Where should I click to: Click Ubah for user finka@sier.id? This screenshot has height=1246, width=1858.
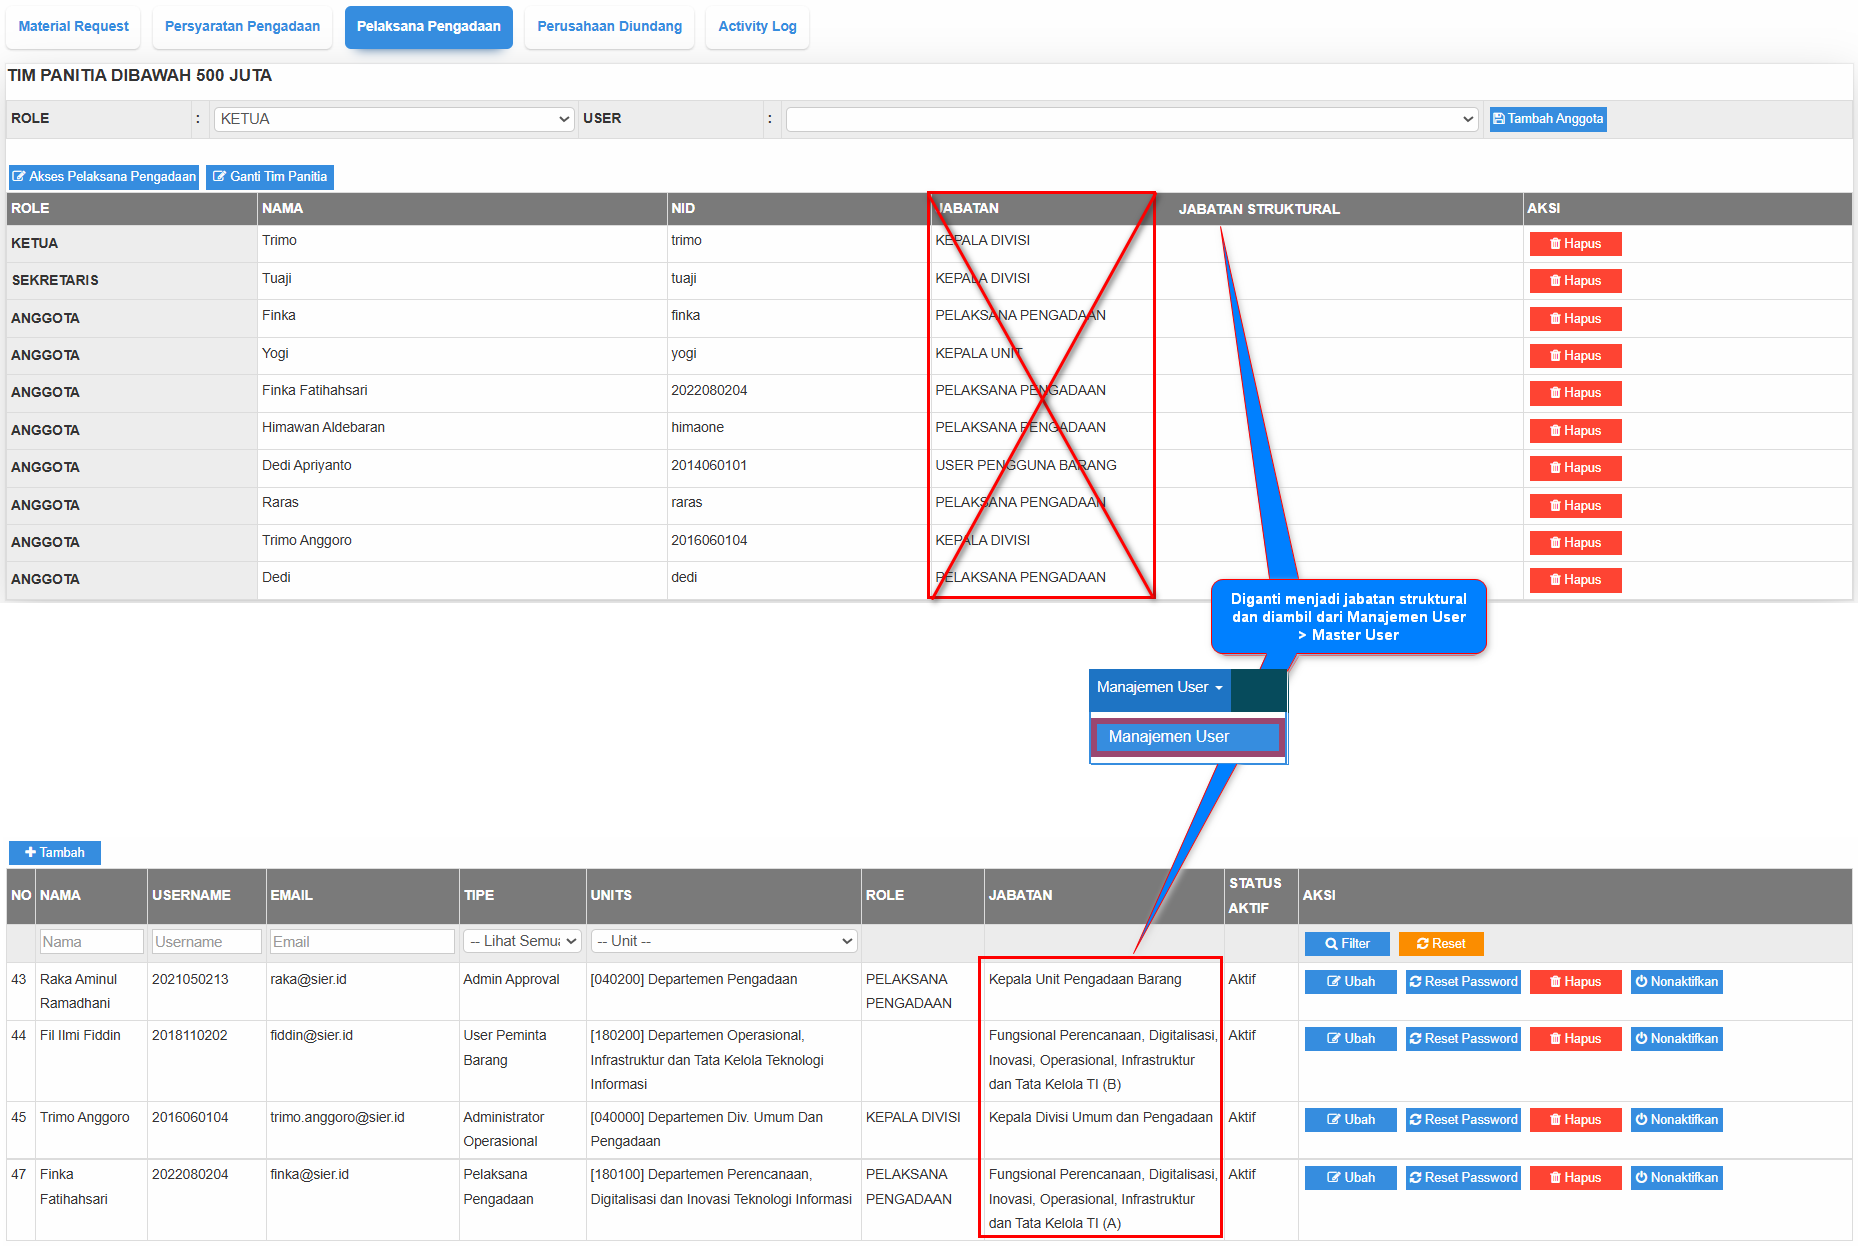pyautogui.click(x=1351, y=1178)
